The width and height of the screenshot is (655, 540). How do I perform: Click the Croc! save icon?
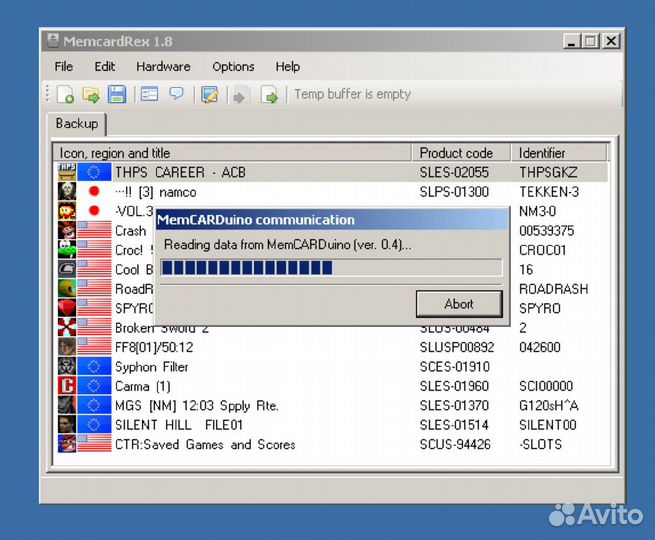click(x=67, y=250)
